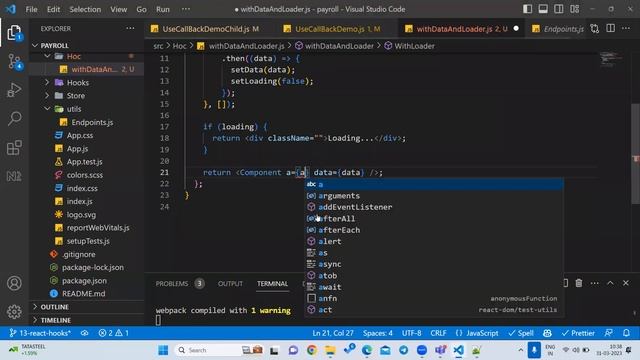
Task: Click Spaces: 4 indentation setting
Action: [x=378, y=333]
